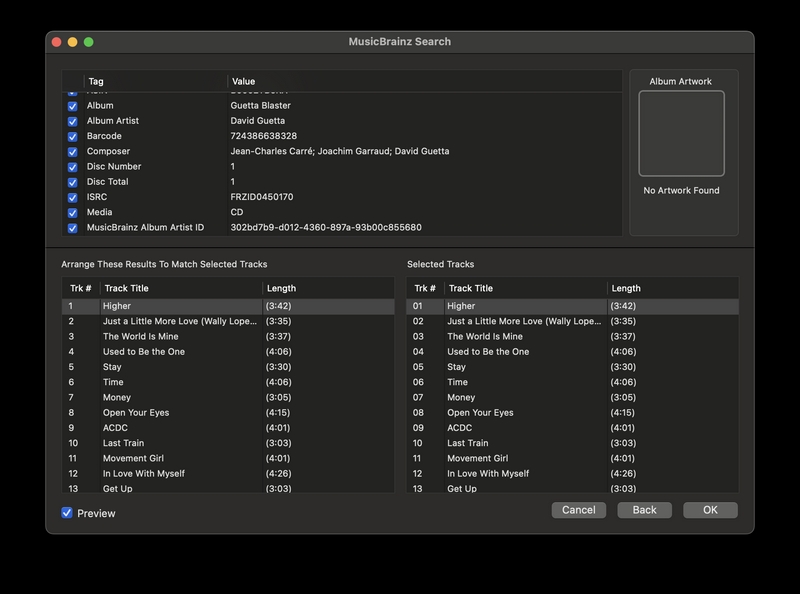Click the Jean-Charles Carré composer value
800x594 pixels.
(340, 152)
